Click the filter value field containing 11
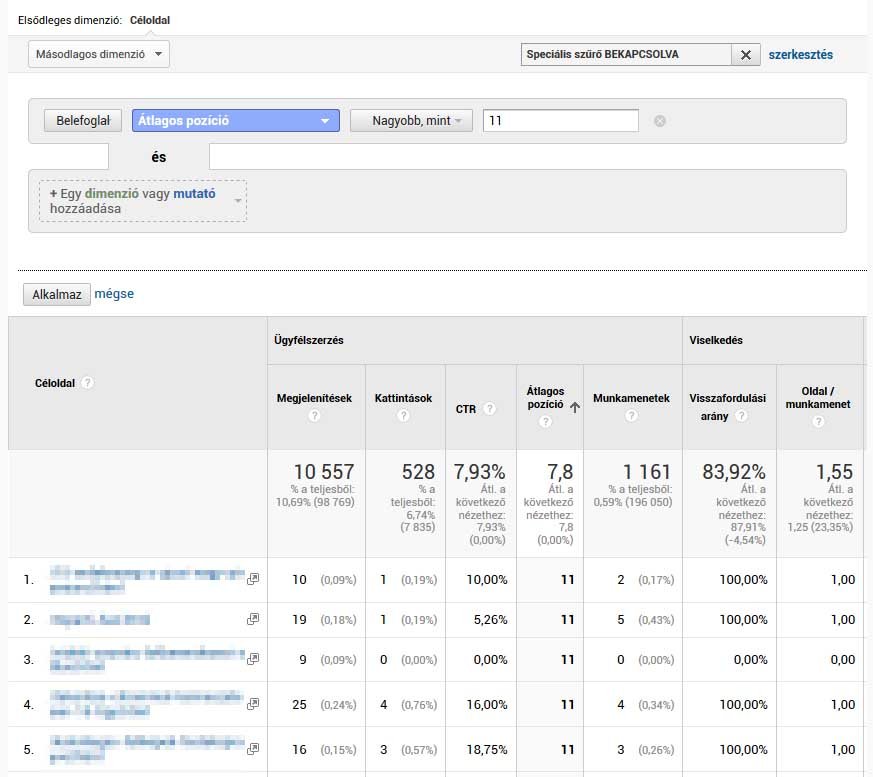Screen dimensions: 873x777 point(560,121)
